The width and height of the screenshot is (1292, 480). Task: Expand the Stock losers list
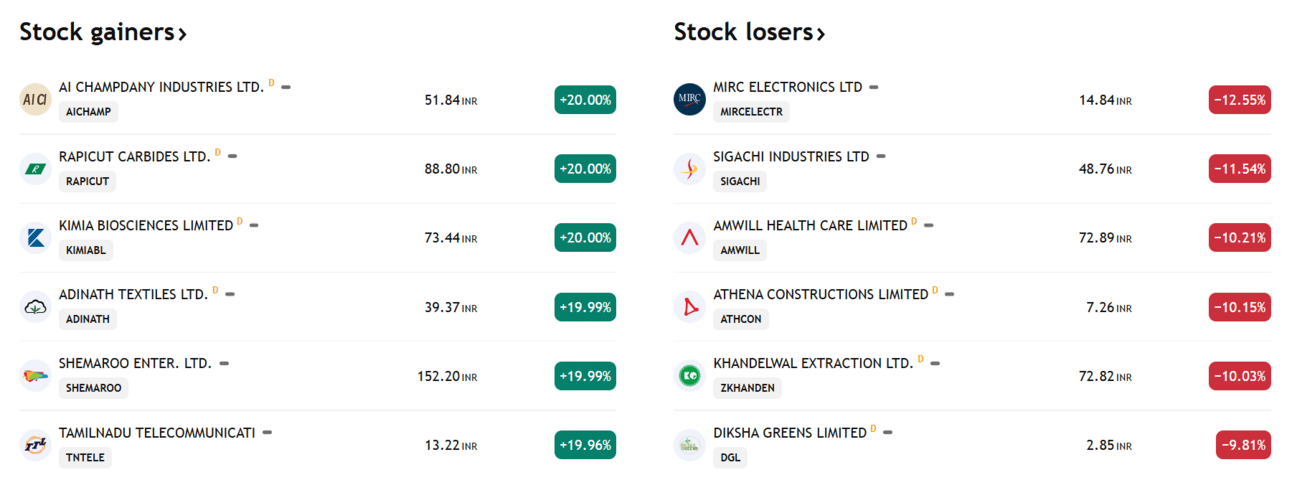click(749, 32)
